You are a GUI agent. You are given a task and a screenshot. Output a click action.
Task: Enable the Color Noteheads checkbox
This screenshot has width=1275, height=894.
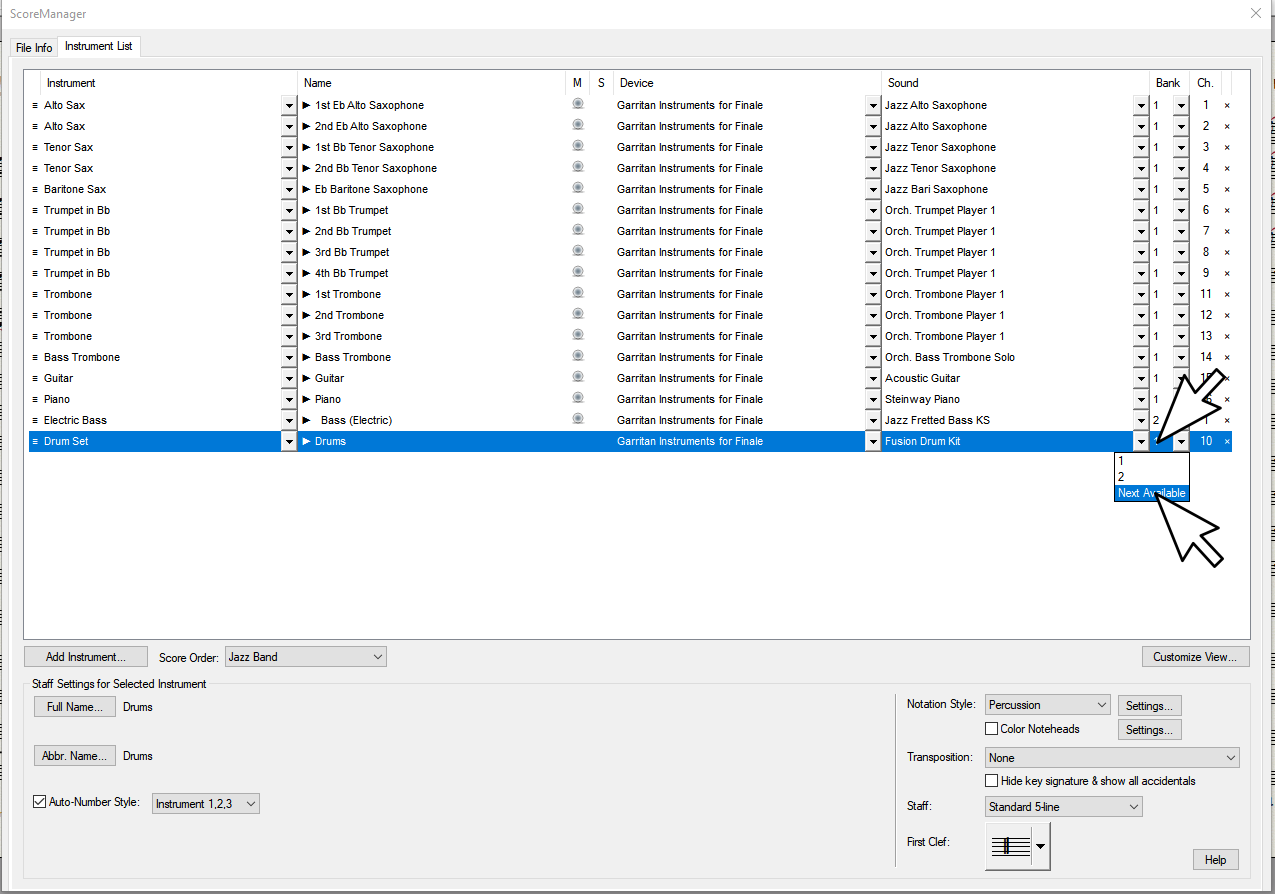[x=992, y=729]
